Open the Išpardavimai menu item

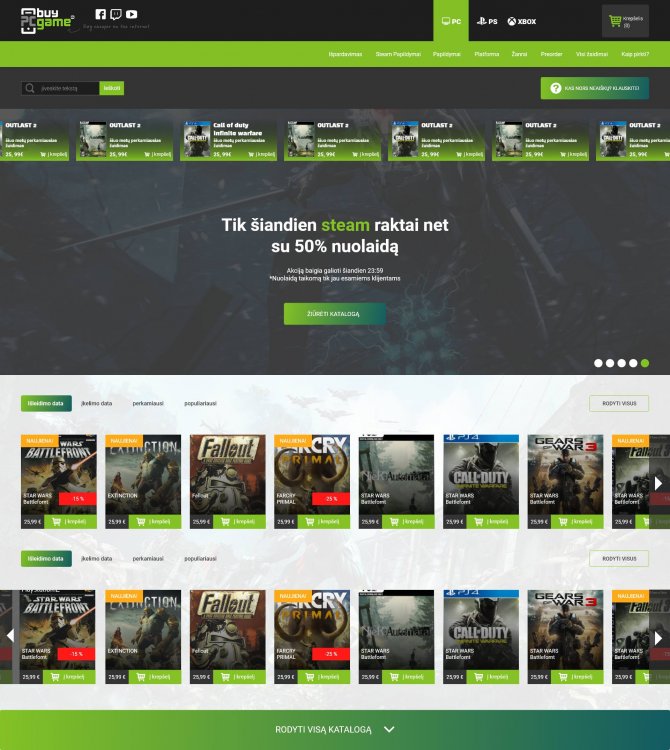pyautogui.click(x=345, y=54)
